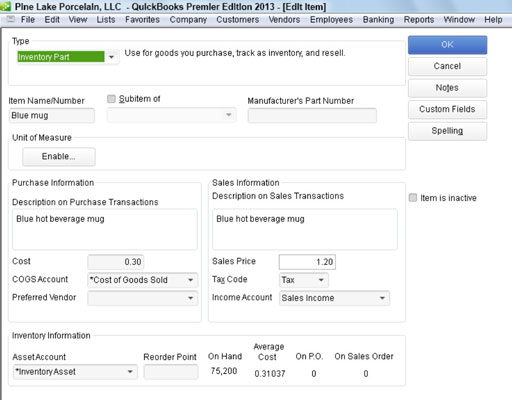Screen dimensions: 512x400
Task: Toggle the Item is inactive checkbox
Action: click(x=413, y=198)
